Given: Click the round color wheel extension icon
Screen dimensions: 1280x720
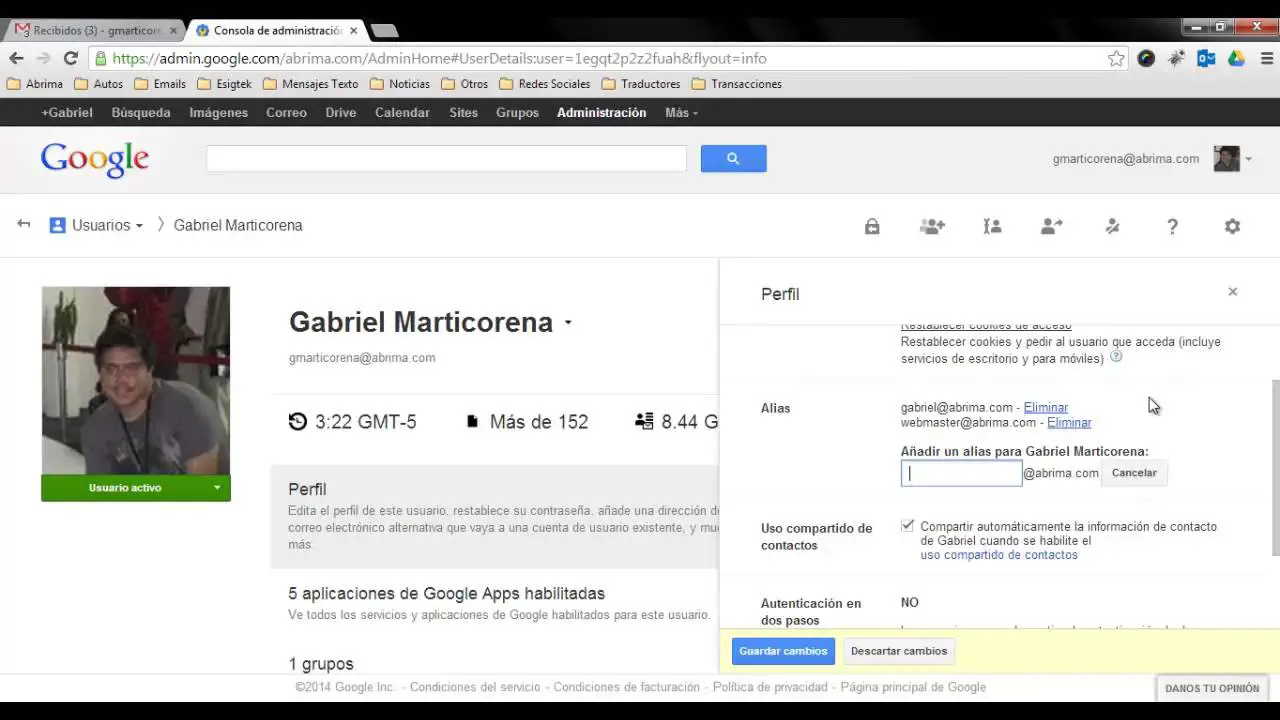Looking at the screenshot, I should [x=1146, y=59].
